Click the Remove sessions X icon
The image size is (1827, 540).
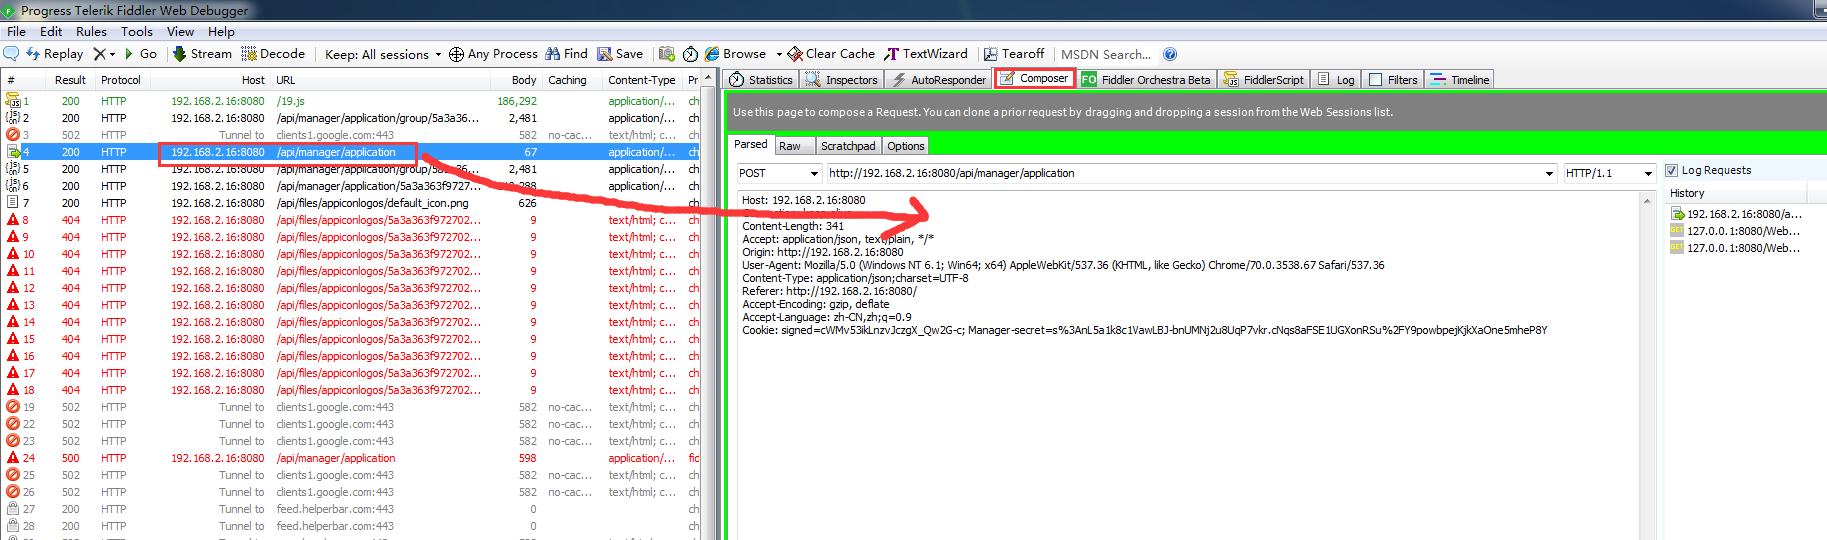[x=99, y=54]
